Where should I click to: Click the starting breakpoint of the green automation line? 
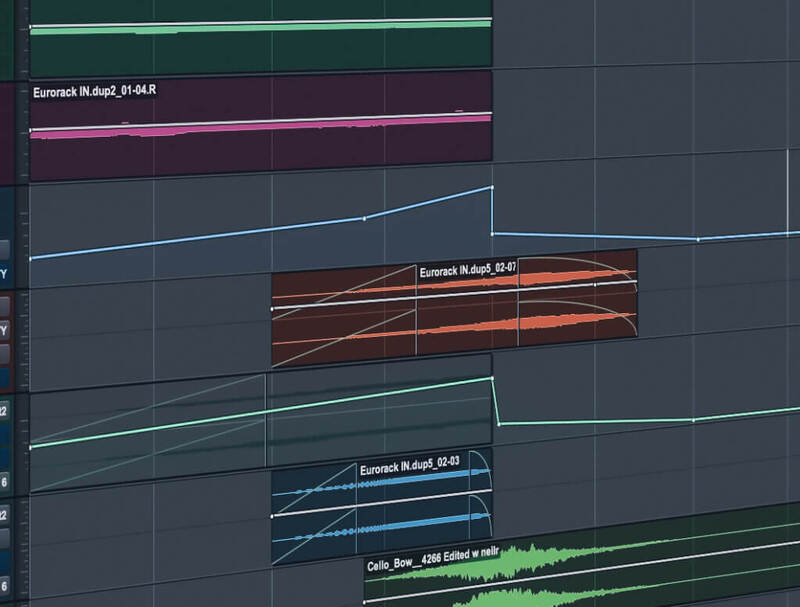click(x=31, y=448)
